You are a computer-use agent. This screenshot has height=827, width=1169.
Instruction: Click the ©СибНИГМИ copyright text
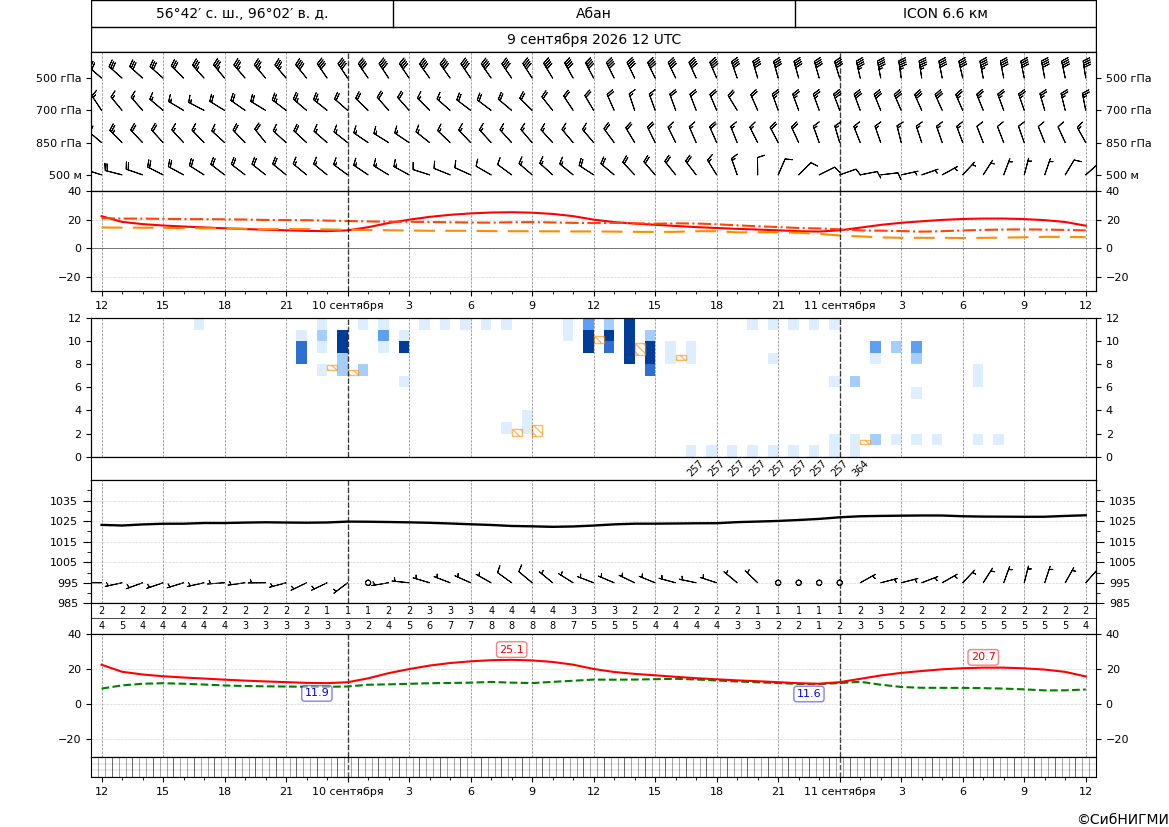1123,820
